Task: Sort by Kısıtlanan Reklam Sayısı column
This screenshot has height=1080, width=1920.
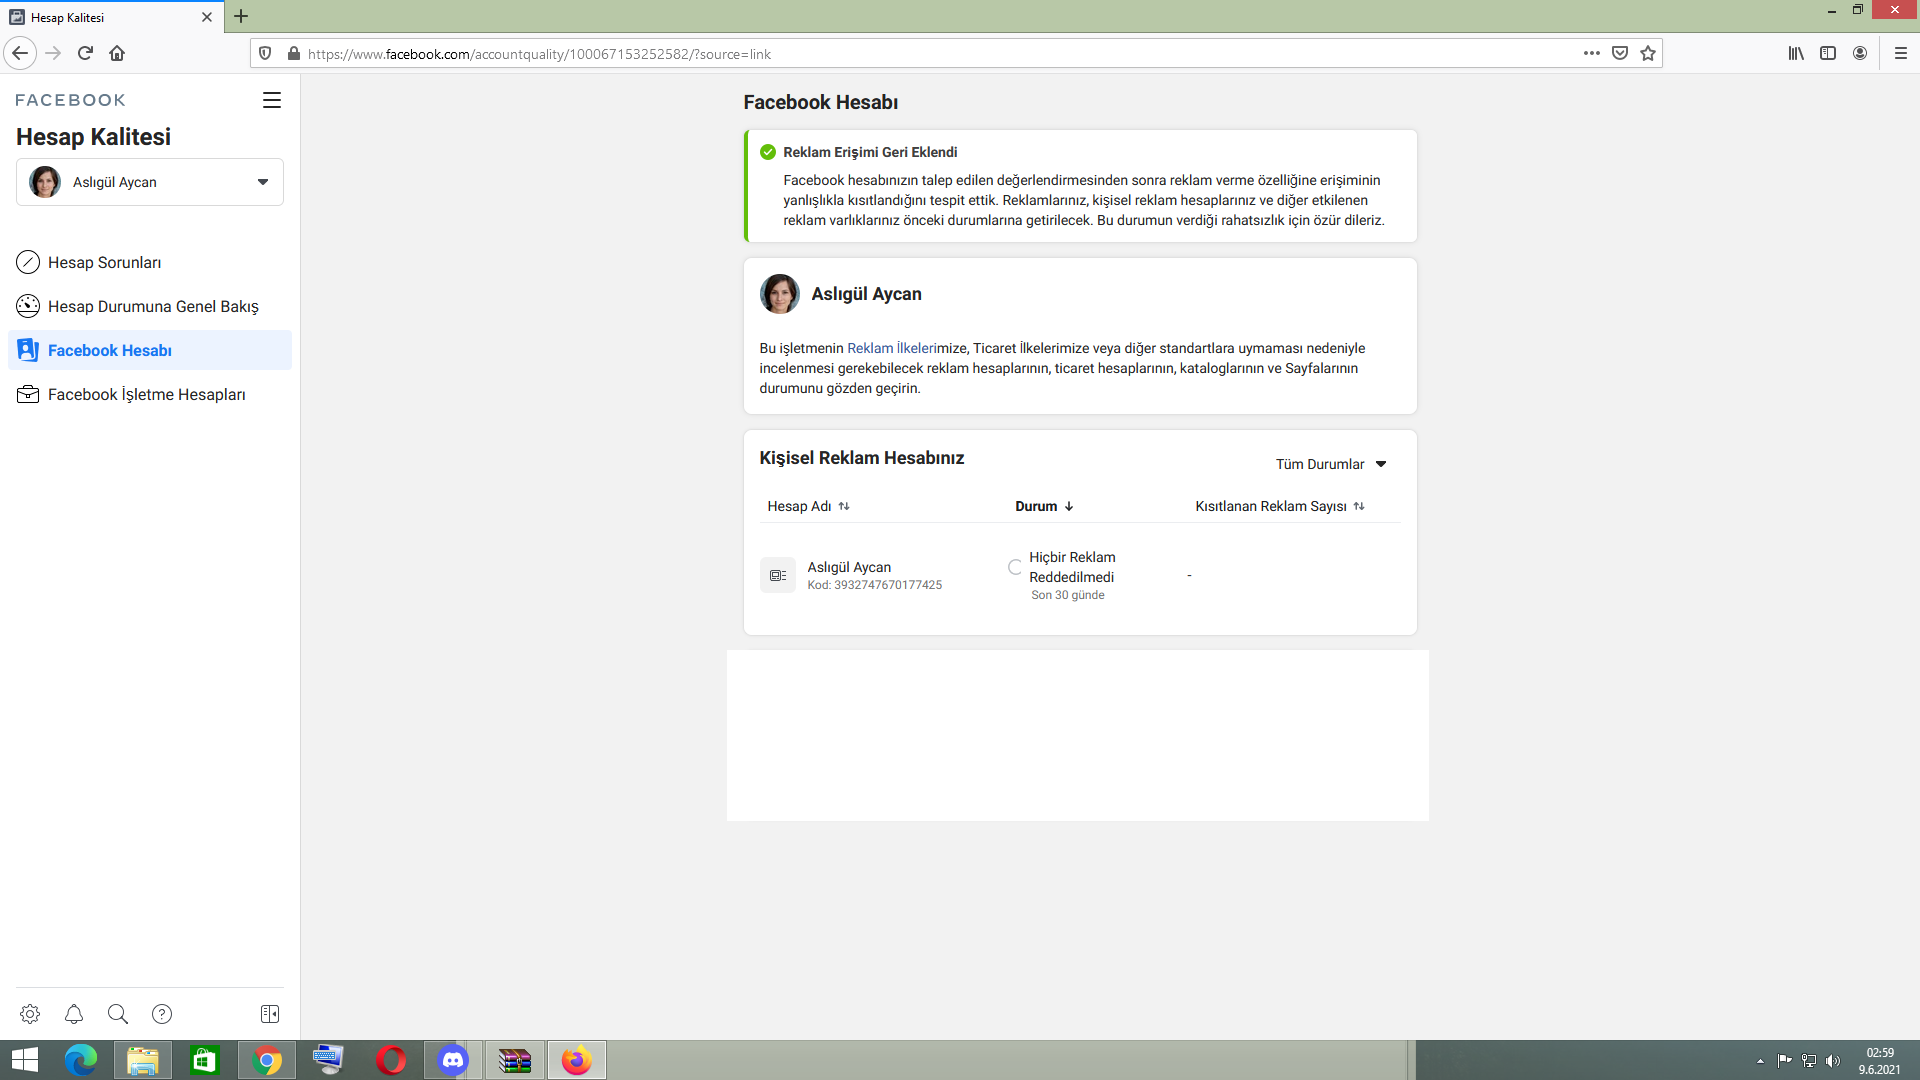Action: [x=1279, y=506]
